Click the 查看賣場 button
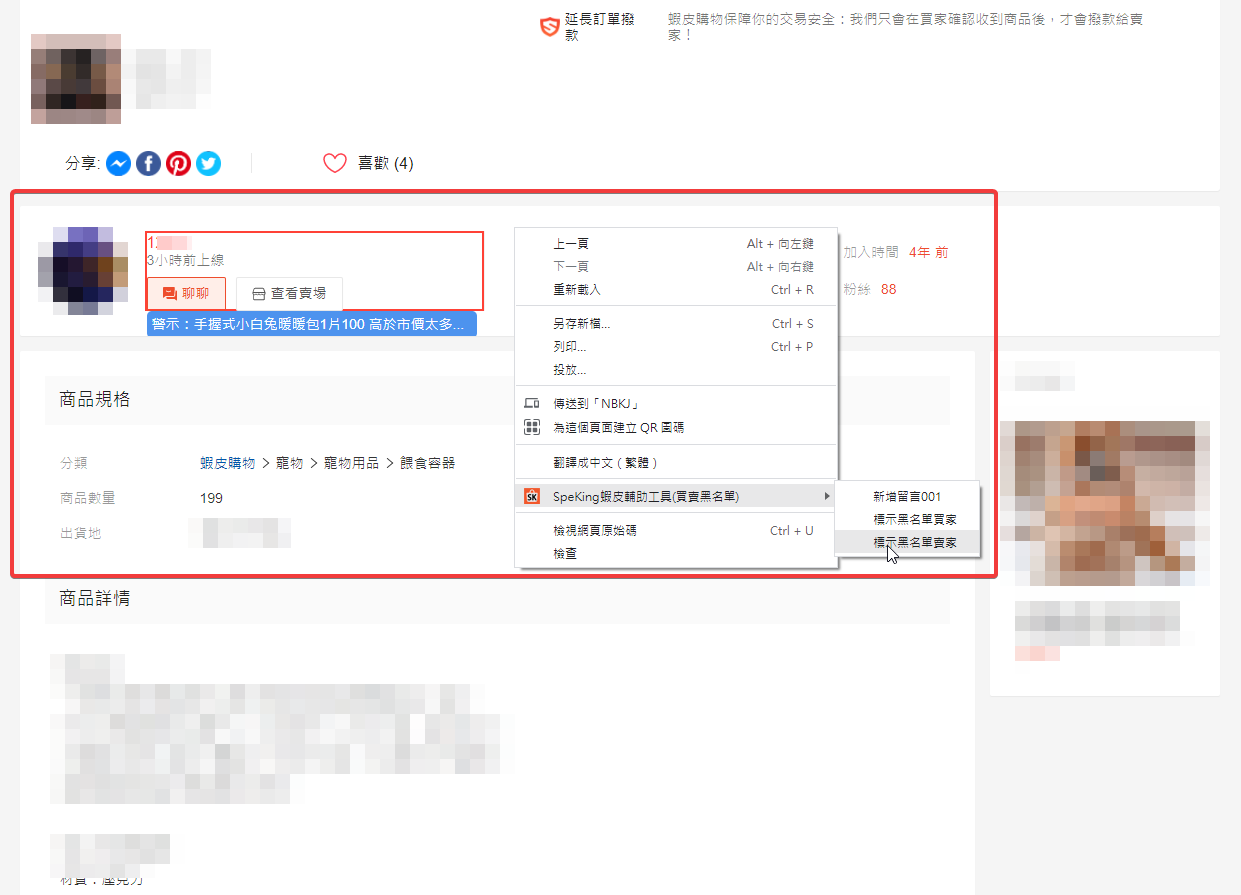1241x895 pixels. (289, 294)
